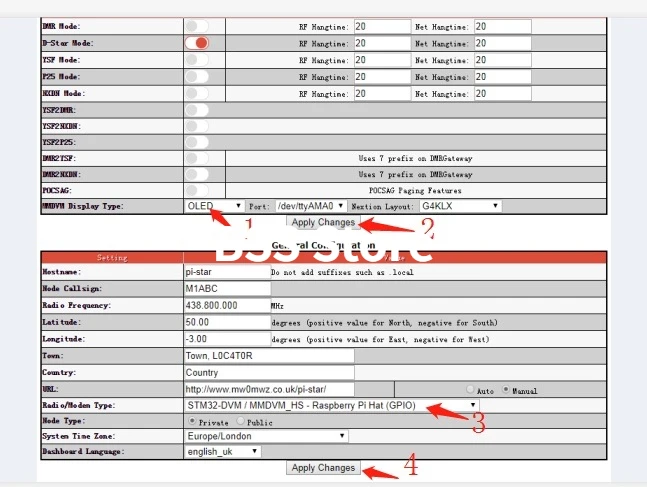Switch on YSF2NXDN
Viewport: 647px width, 487px height.
[197, 126]
